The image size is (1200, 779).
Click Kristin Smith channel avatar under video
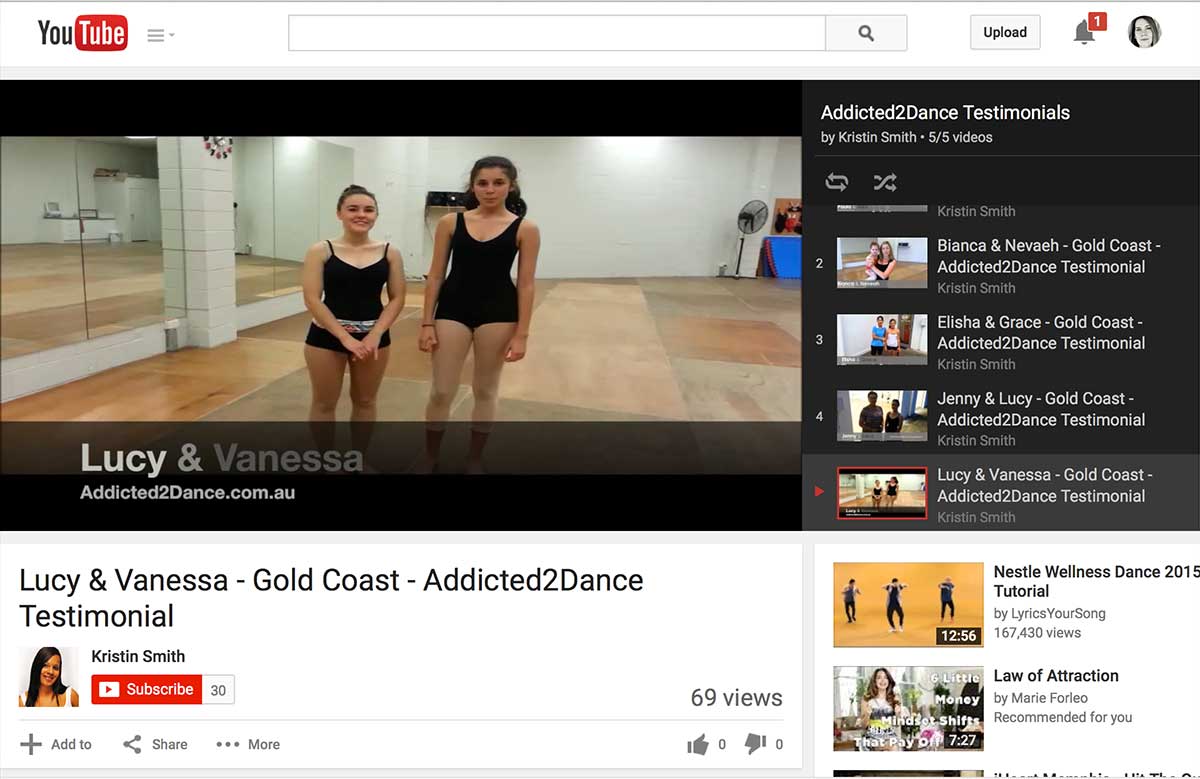[x=49, y=677]
